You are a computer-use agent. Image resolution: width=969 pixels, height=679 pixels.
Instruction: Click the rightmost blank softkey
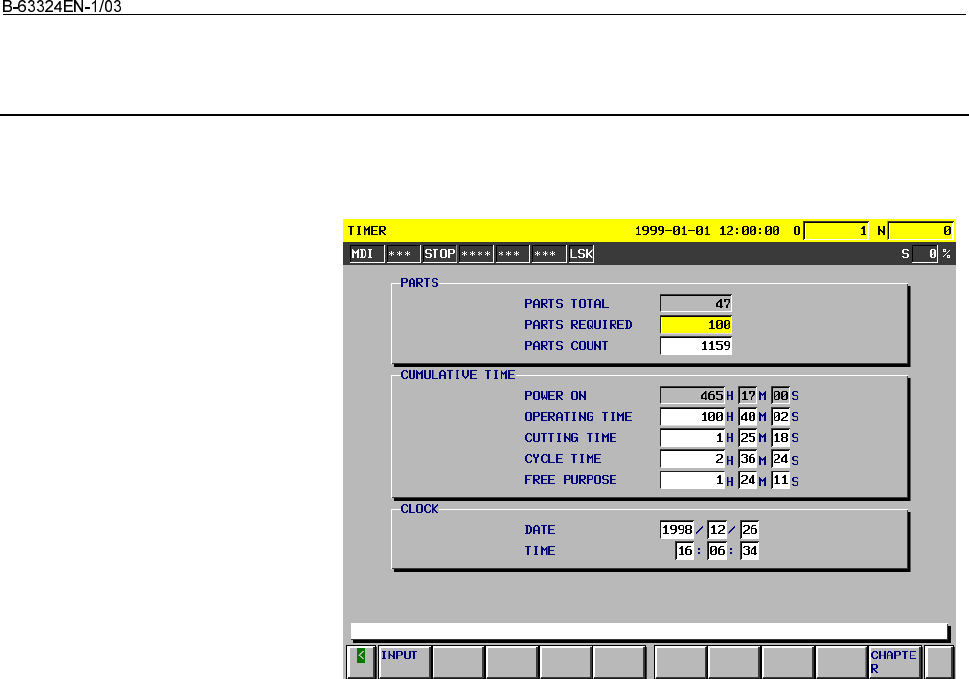[938, 662]
